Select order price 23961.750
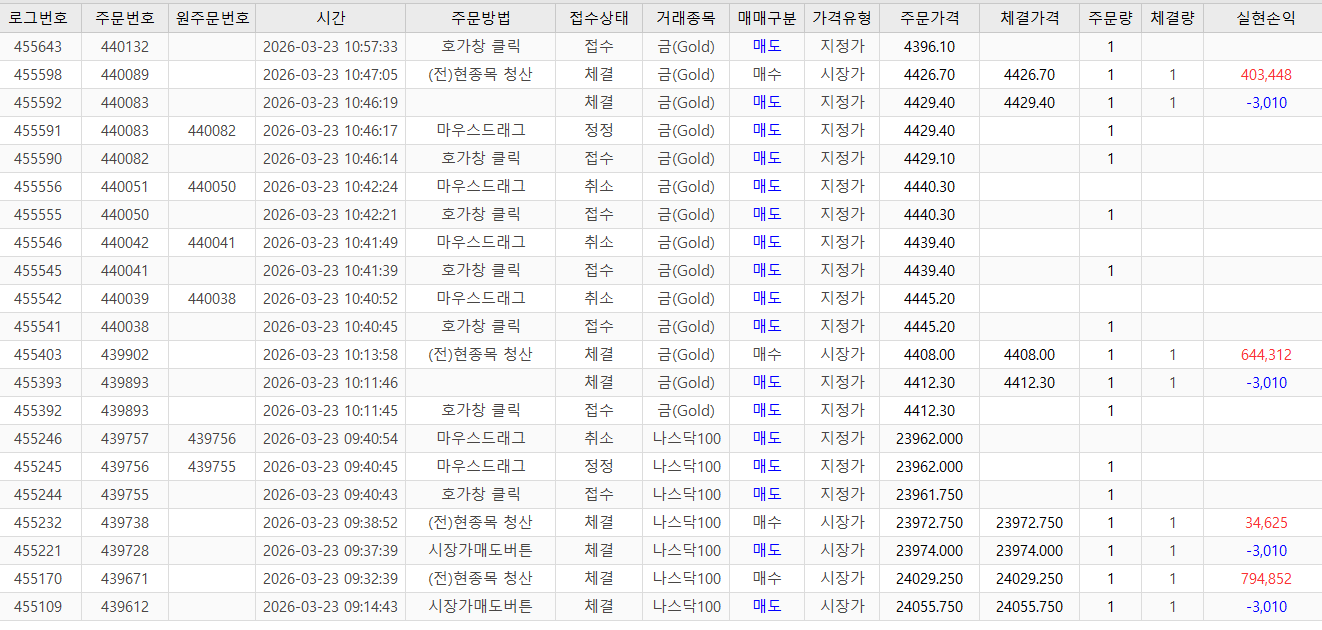 point(929,495)
